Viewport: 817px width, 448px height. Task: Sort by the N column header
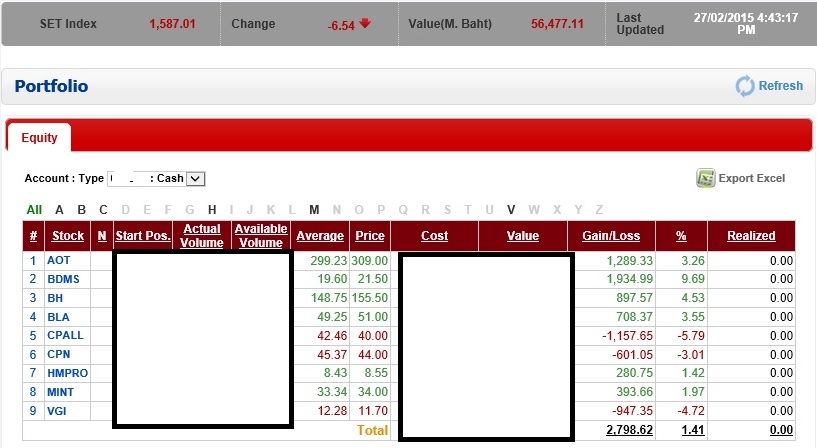(102, 235)
